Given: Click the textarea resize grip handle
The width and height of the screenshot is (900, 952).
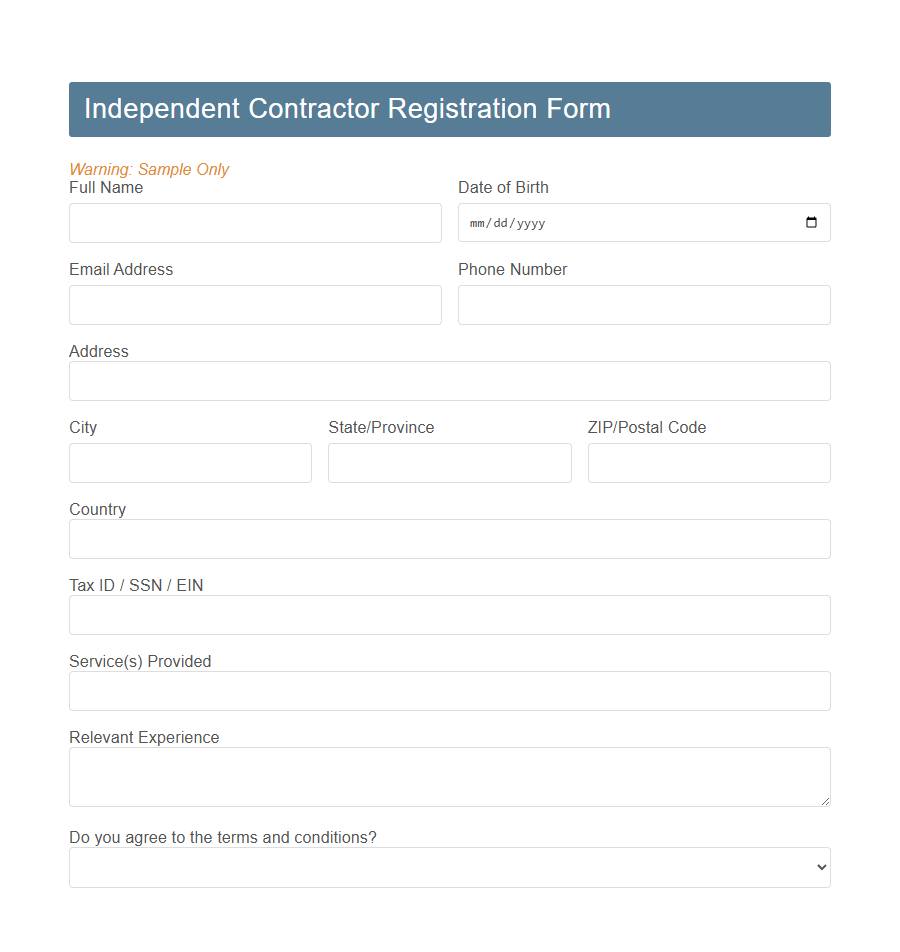Looking at the screenshot, I should (x=826, y=800).
